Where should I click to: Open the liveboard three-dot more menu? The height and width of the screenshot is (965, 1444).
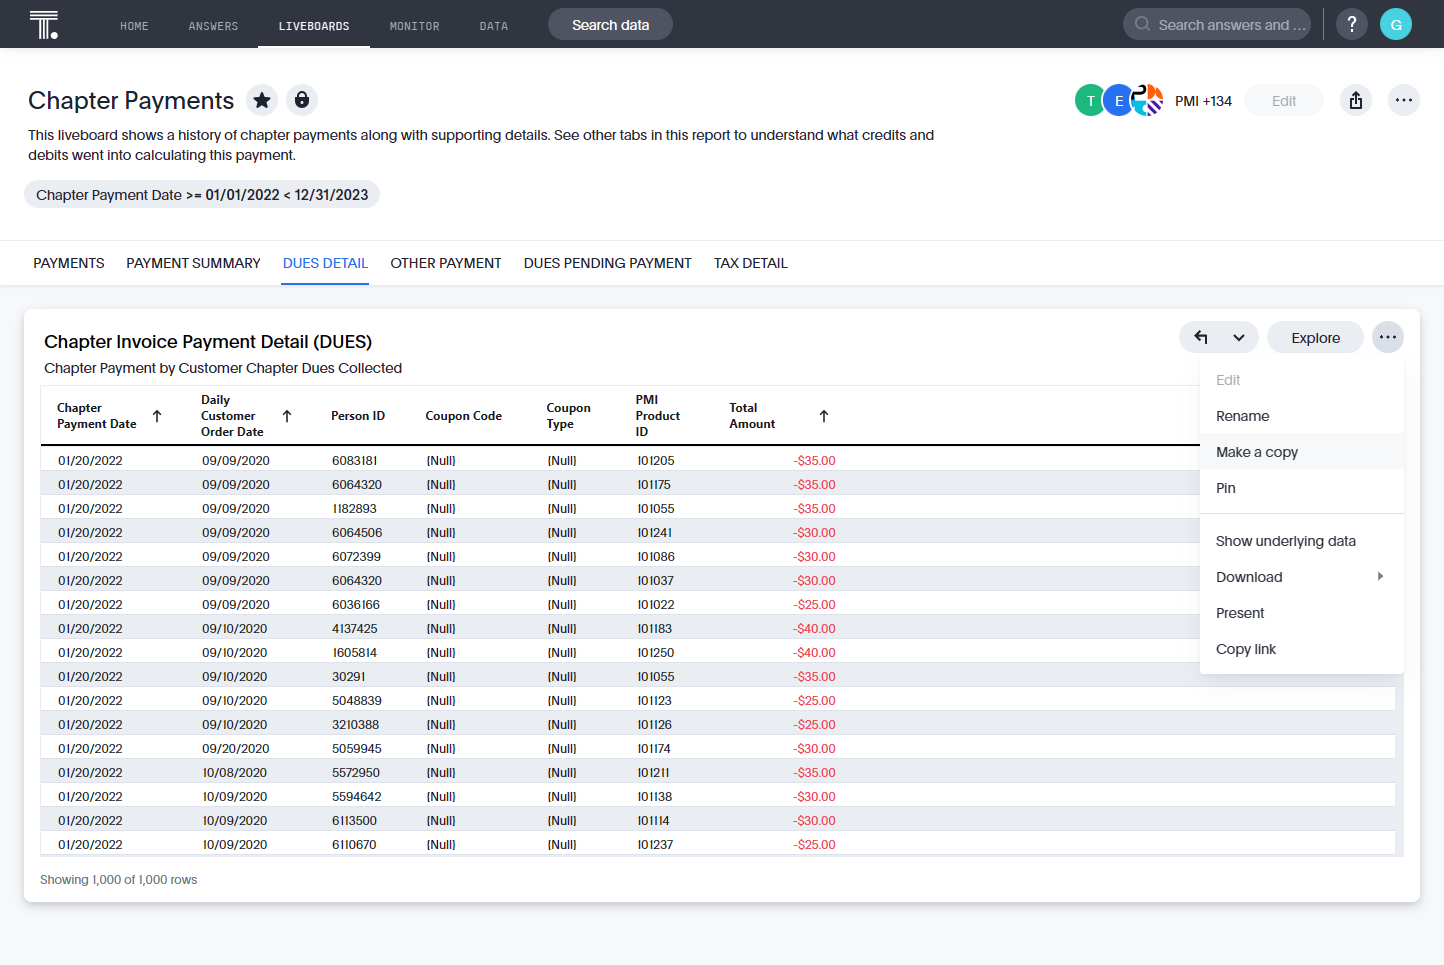(1404, 100)
